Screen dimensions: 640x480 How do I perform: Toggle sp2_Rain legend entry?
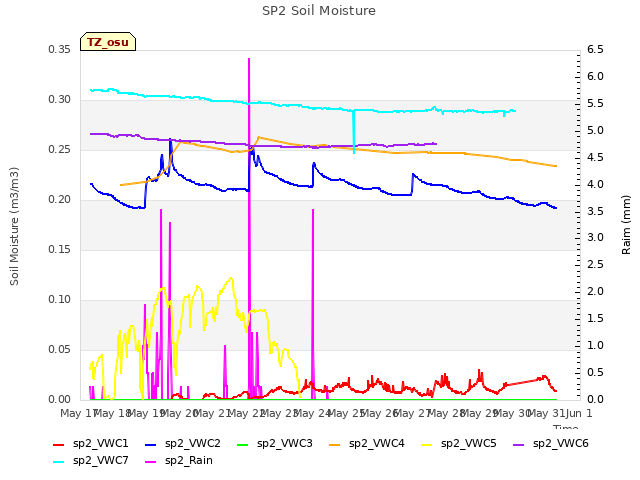179,461
